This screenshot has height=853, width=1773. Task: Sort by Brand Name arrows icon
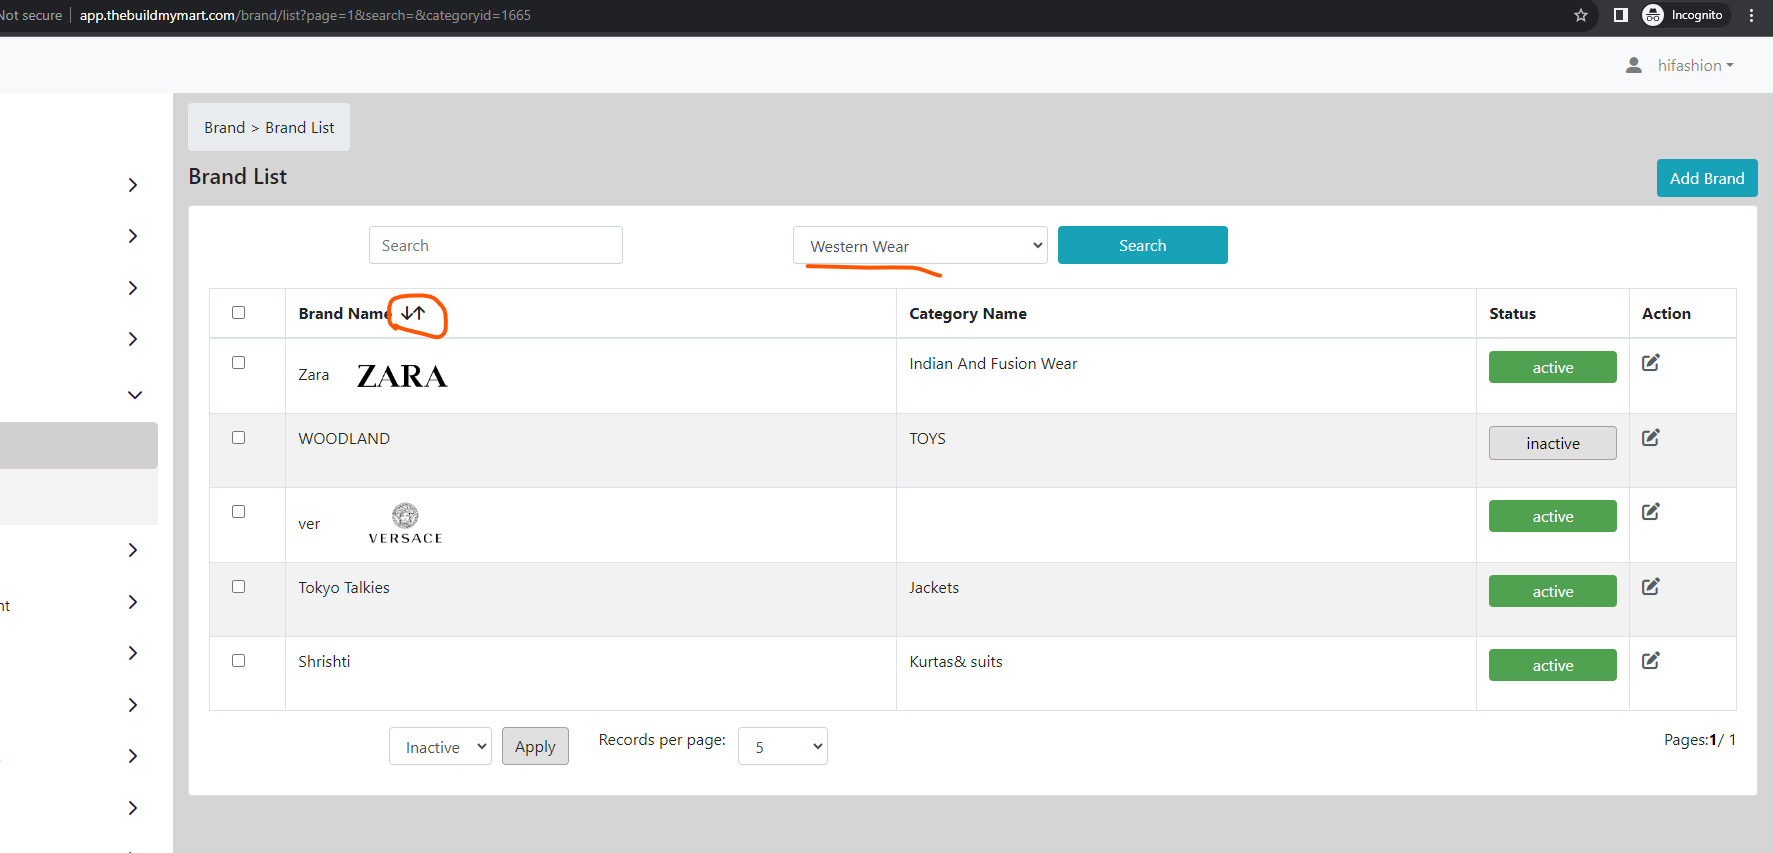[413, 313]
